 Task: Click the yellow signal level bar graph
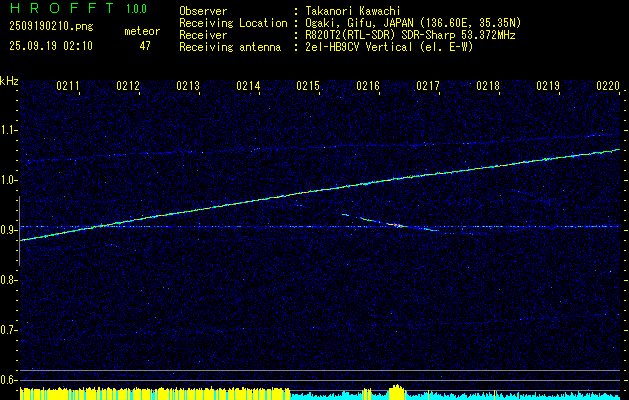[155, 393]
